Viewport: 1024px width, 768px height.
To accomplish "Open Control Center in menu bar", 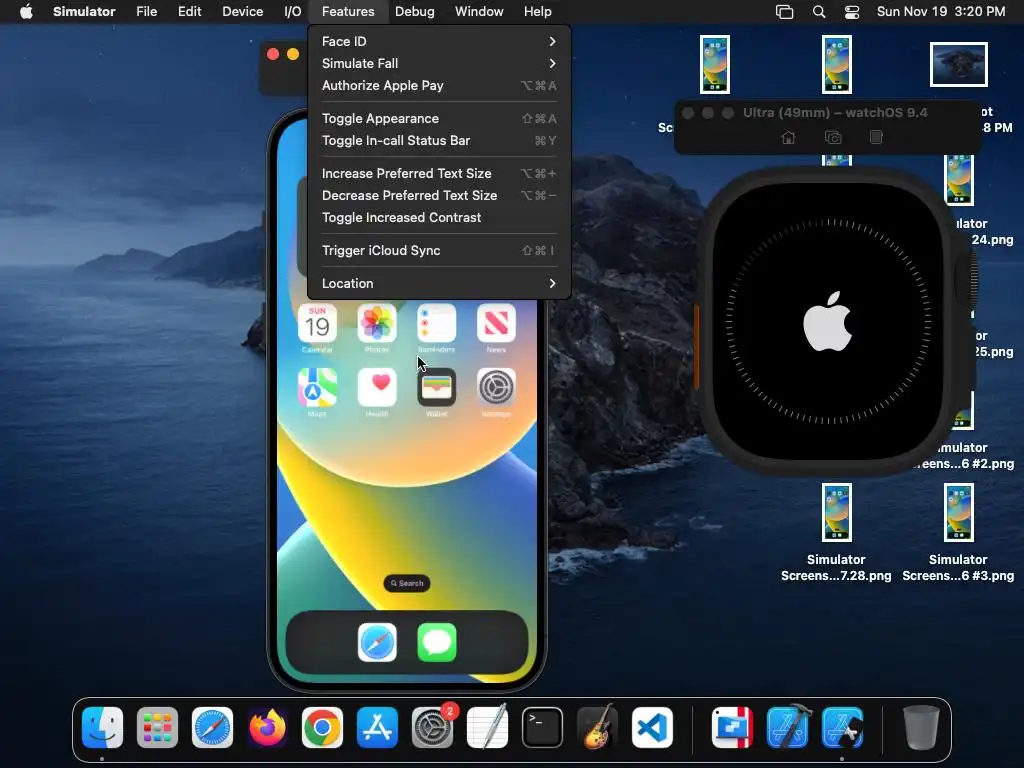I will (852, 11).
